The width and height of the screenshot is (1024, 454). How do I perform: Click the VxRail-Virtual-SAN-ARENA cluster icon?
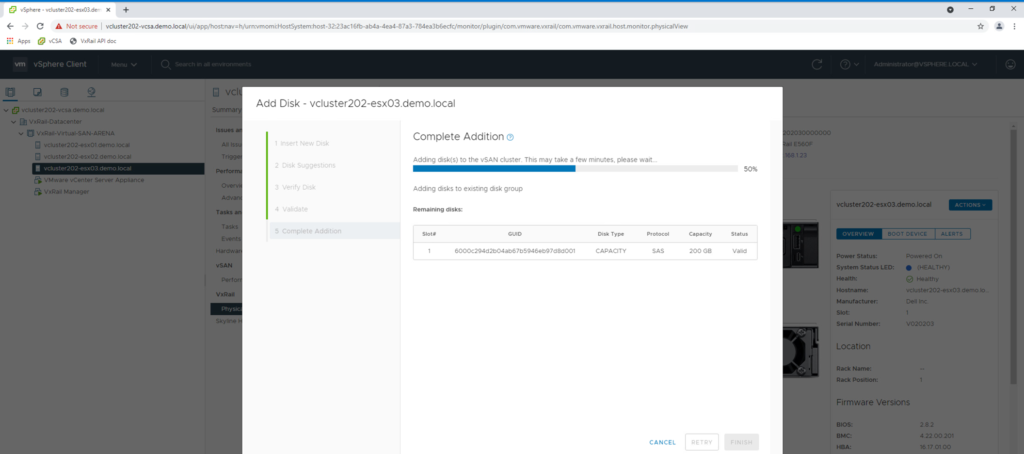(x=31, y=133)
